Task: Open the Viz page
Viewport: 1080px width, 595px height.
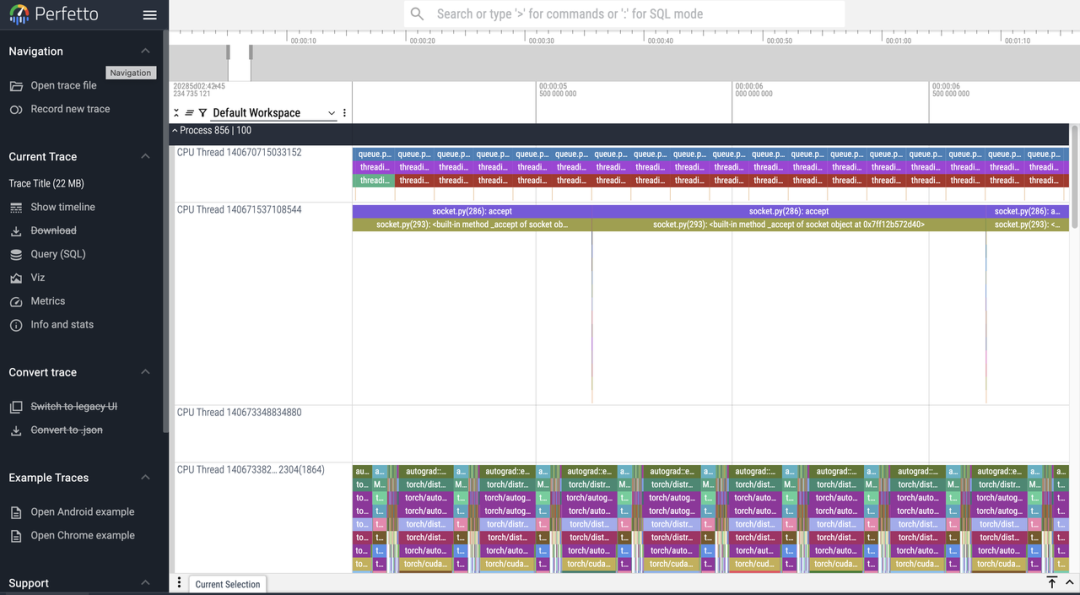Action: [x=37, y=278]
